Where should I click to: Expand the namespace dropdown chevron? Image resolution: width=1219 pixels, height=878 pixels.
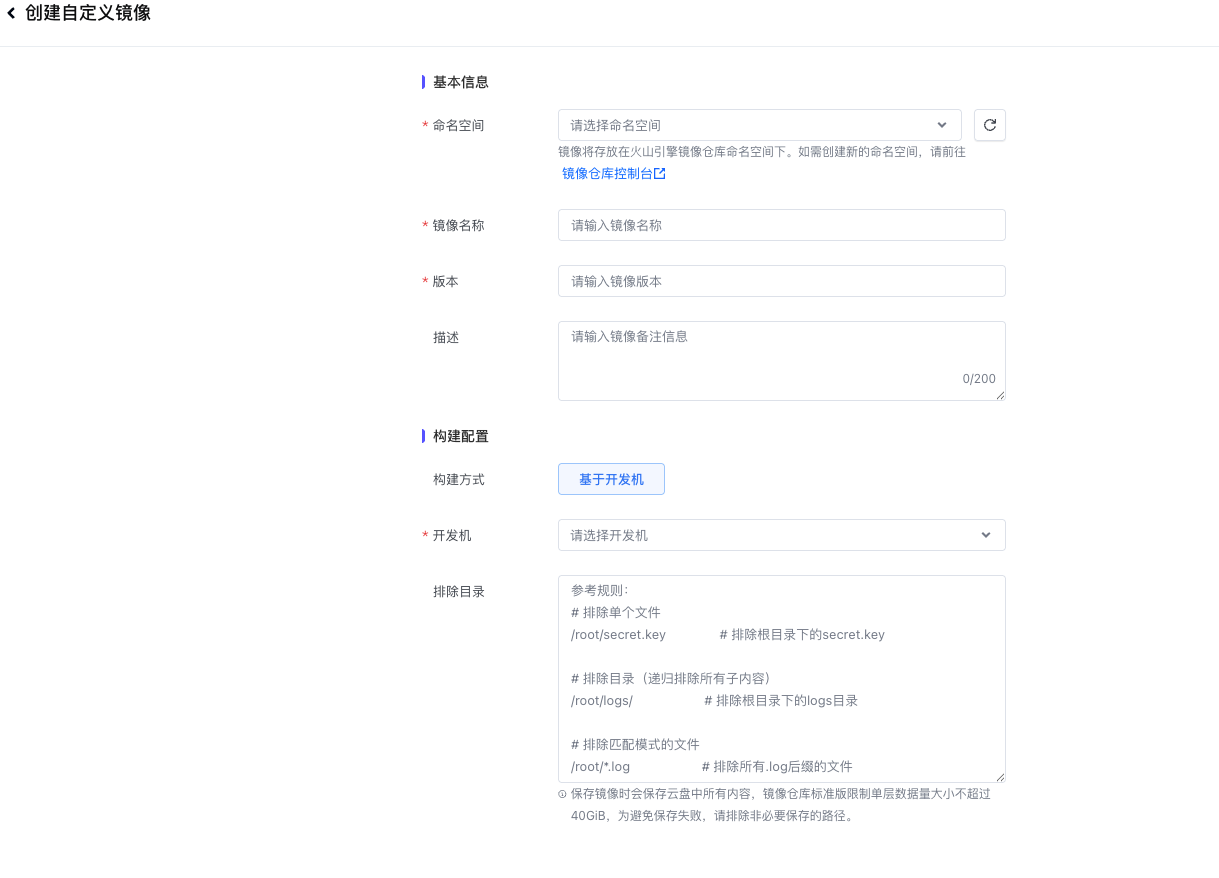(941, 125)
